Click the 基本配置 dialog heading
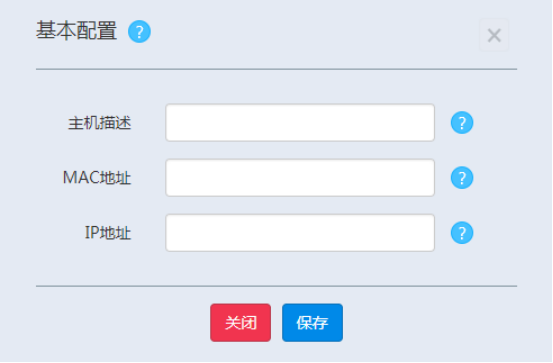 77,31
